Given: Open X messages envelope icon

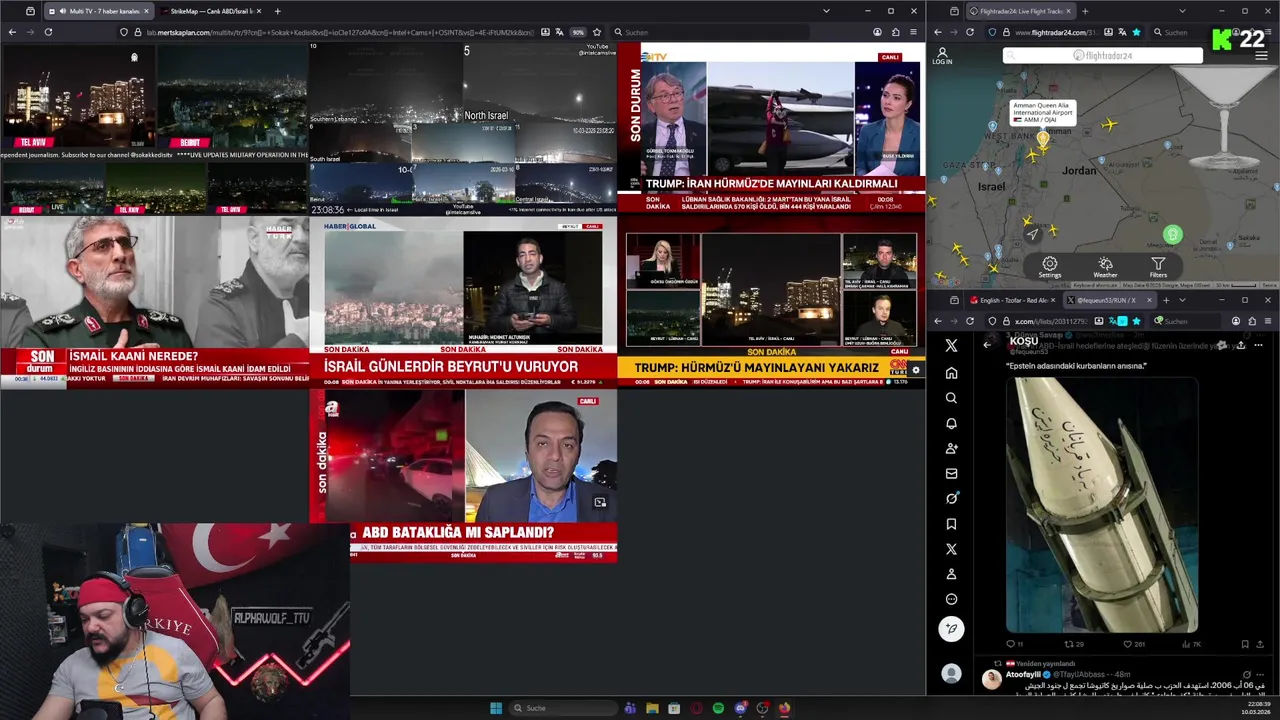Looking at the screenshot, I should 951,473.
